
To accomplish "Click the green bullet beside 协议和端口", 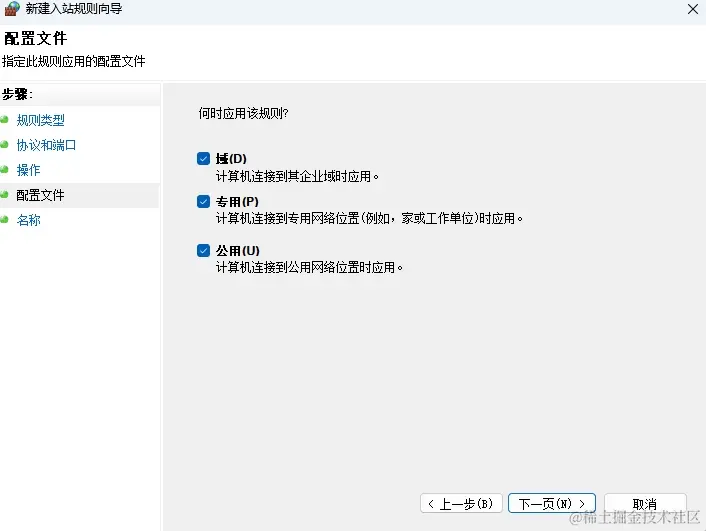I will (5, 145).
